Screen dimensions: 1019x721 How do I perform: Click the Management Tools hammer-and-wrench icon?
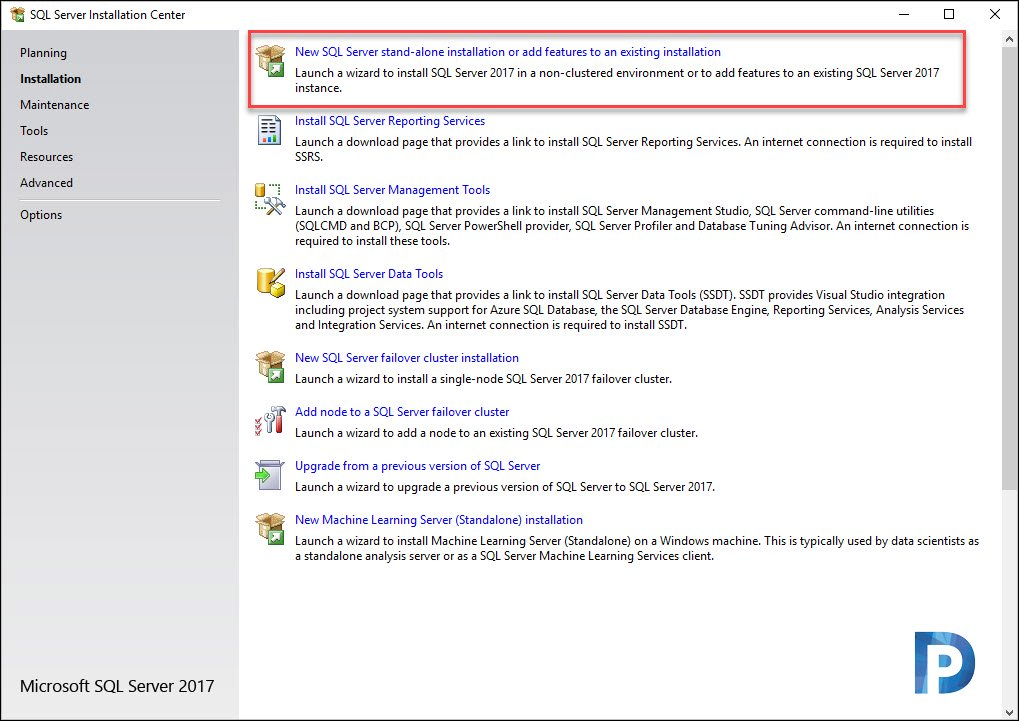coord(270,199)
